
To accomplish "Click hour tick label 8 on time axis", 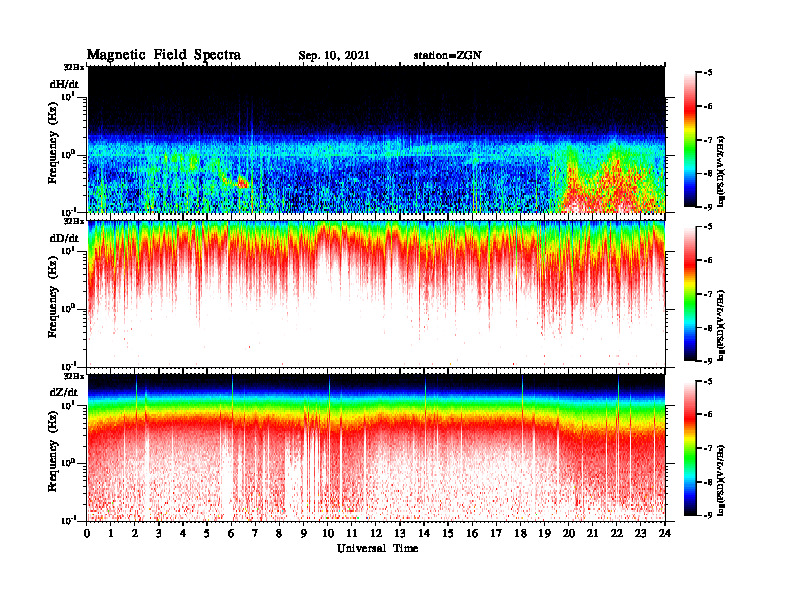I will 279,534.
